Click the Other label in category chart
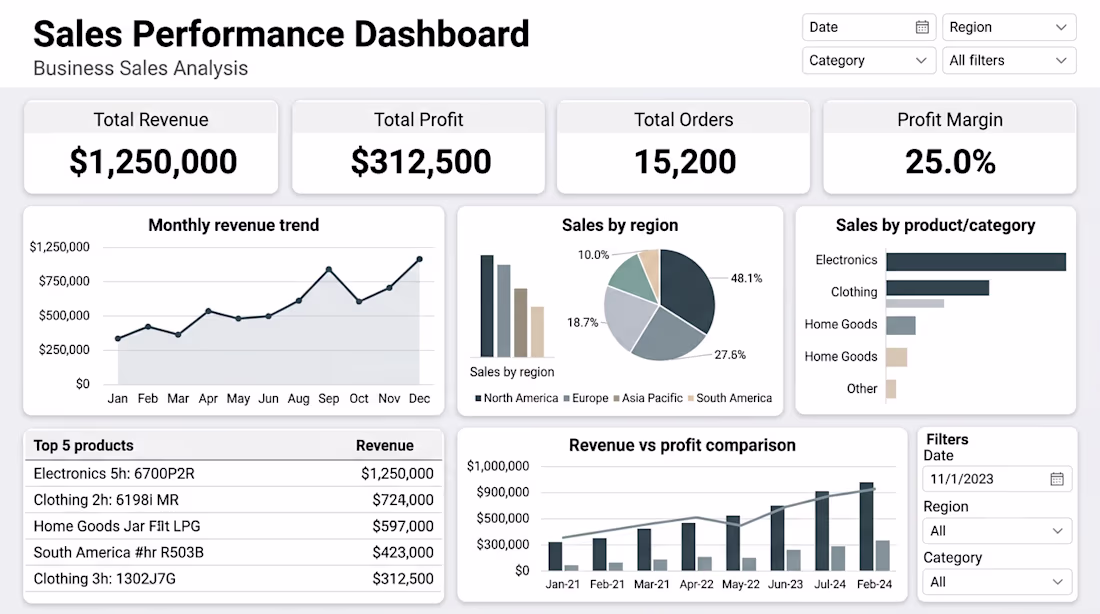 pyautogui.click(x=861, y=389)
